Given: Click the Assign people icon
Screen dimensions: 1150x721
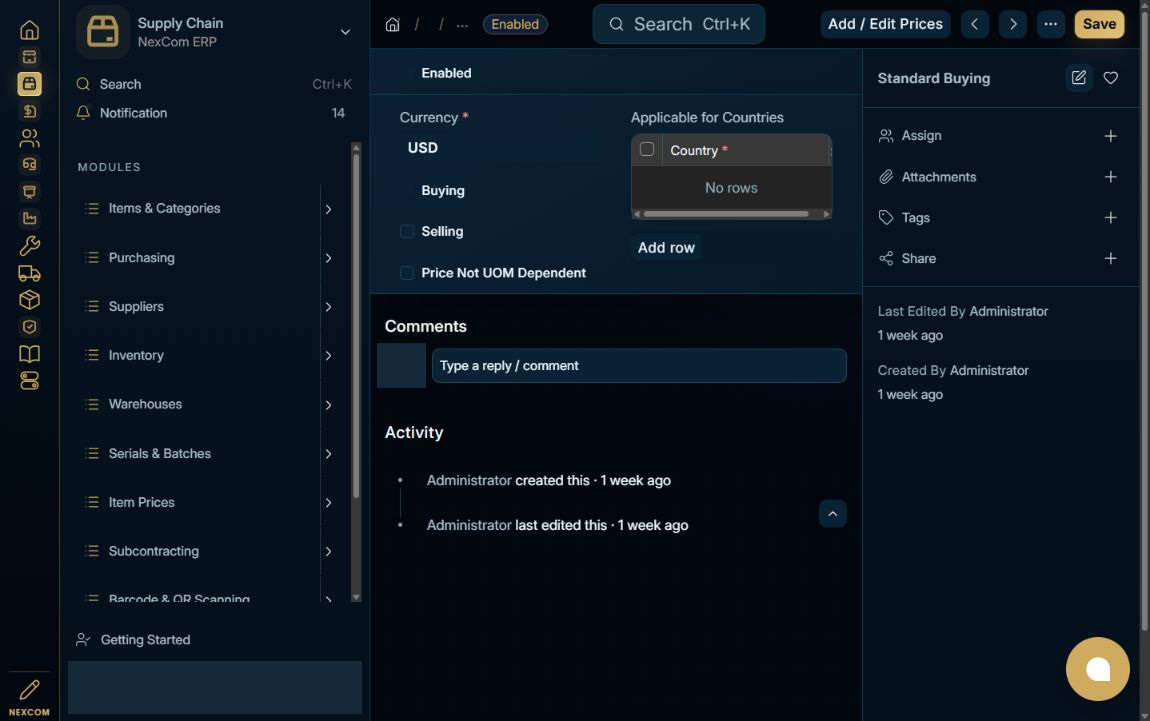Looking at the screenshot, I should click(886, 136).
